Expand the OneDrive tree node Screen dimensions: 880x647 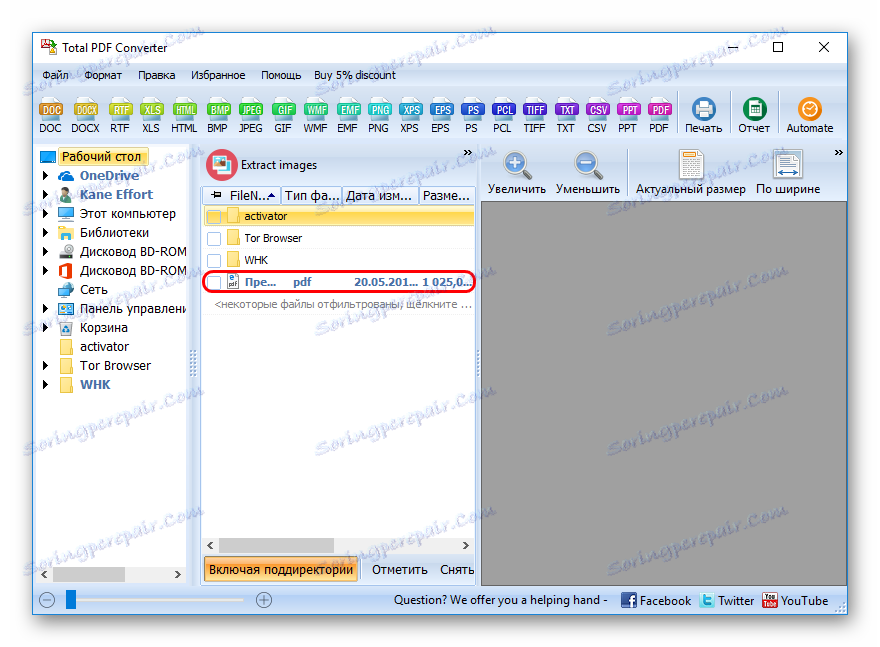45,176
